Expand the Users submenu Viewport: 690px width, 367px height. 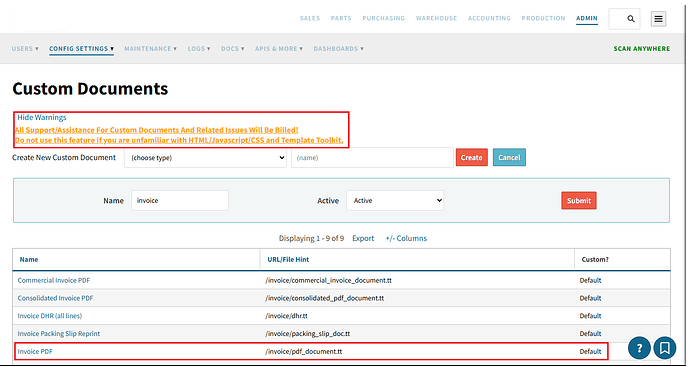(x=25, y=49)
